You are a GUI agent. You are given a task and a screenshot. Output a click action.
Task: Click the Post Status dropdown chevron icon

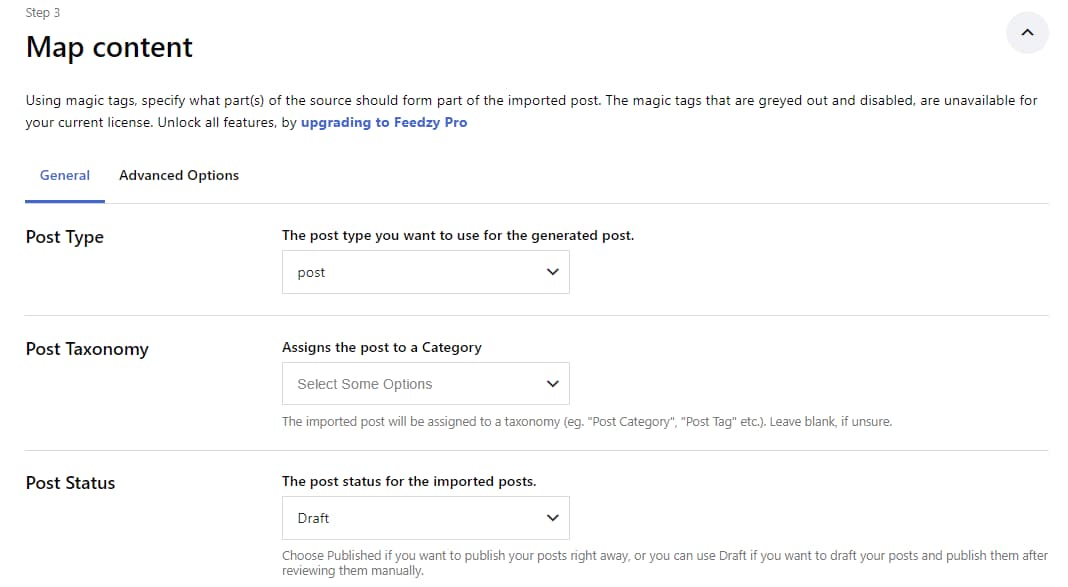pos(552,517)
